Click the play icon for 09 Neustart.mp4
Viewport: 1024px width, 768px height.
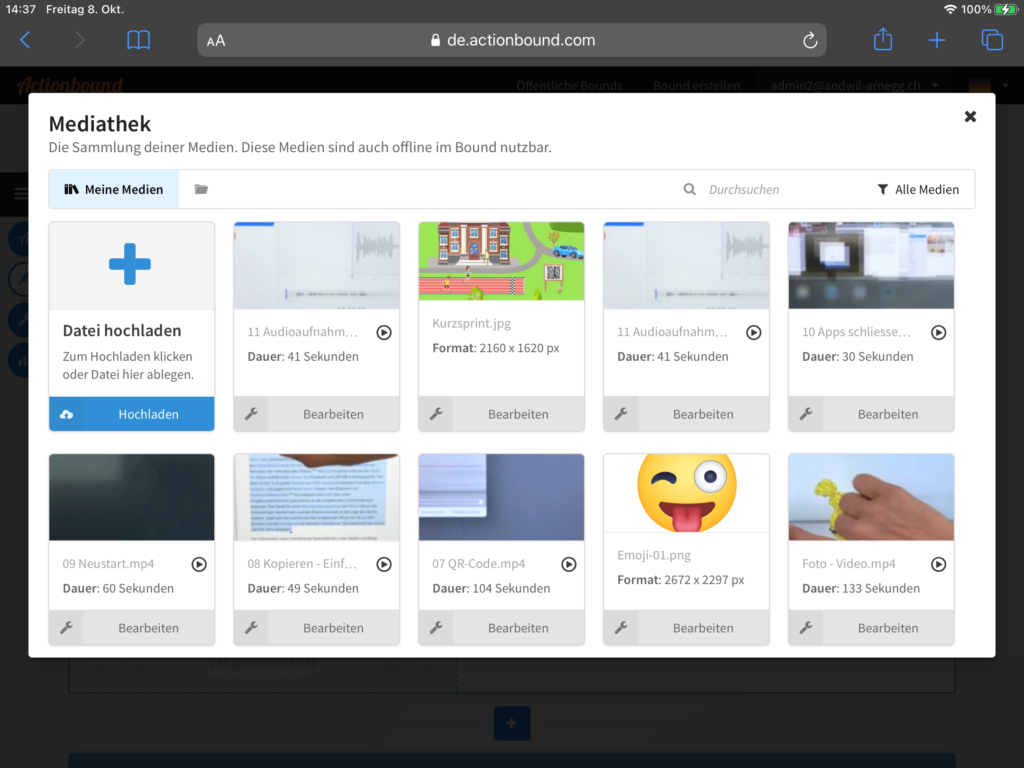(x=199, y=564)
